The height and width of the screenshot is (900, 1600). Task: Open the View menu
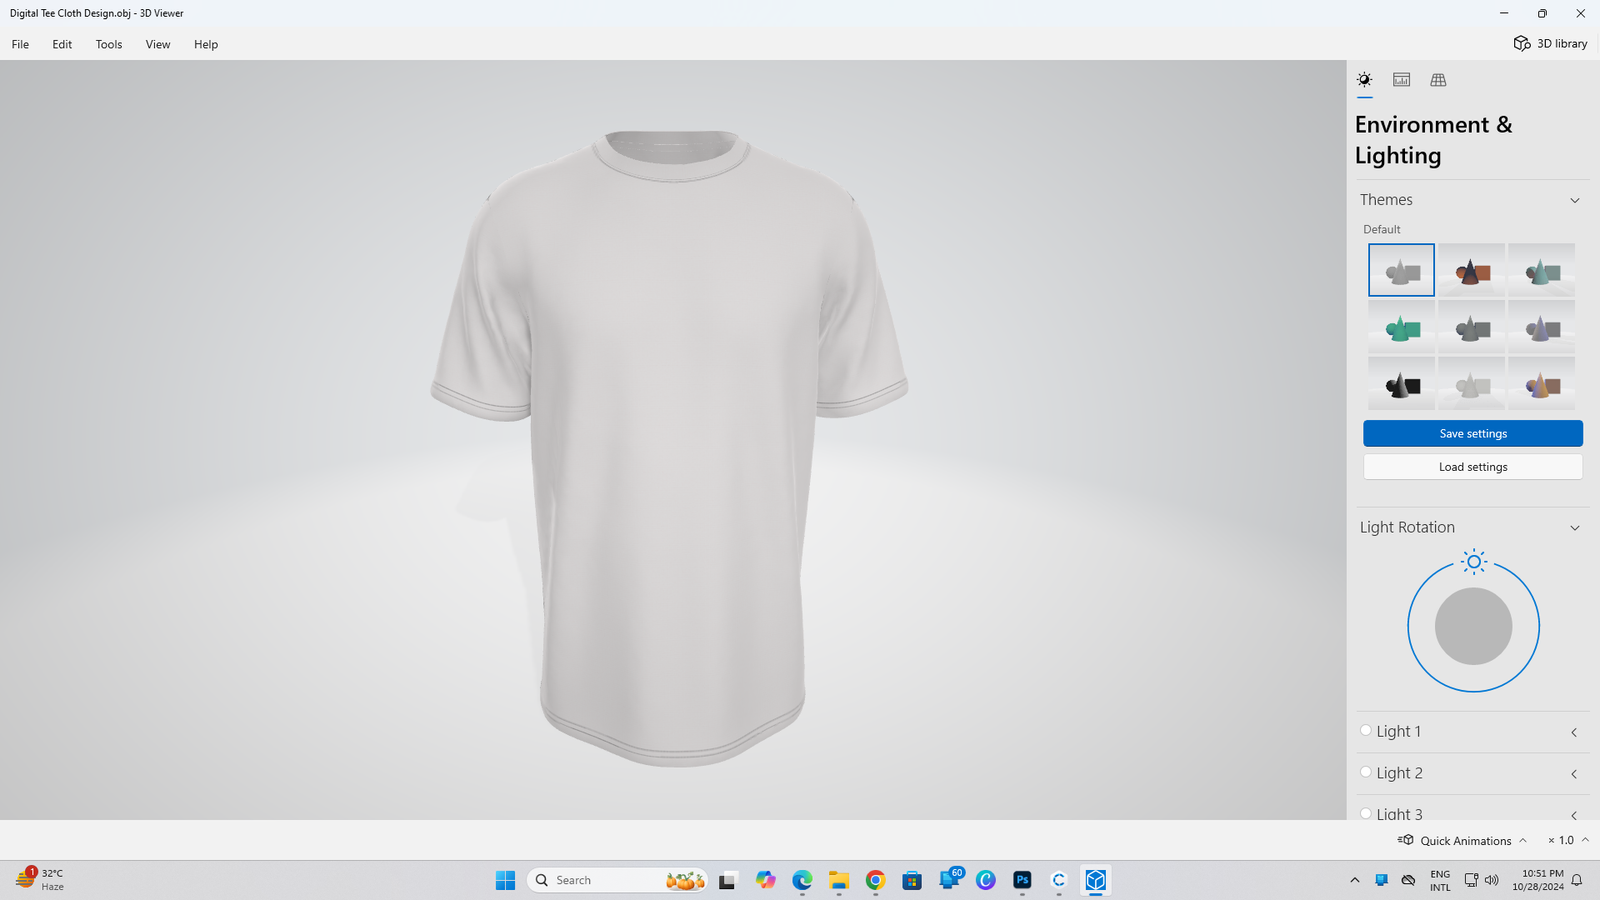[x=158, y=44]
